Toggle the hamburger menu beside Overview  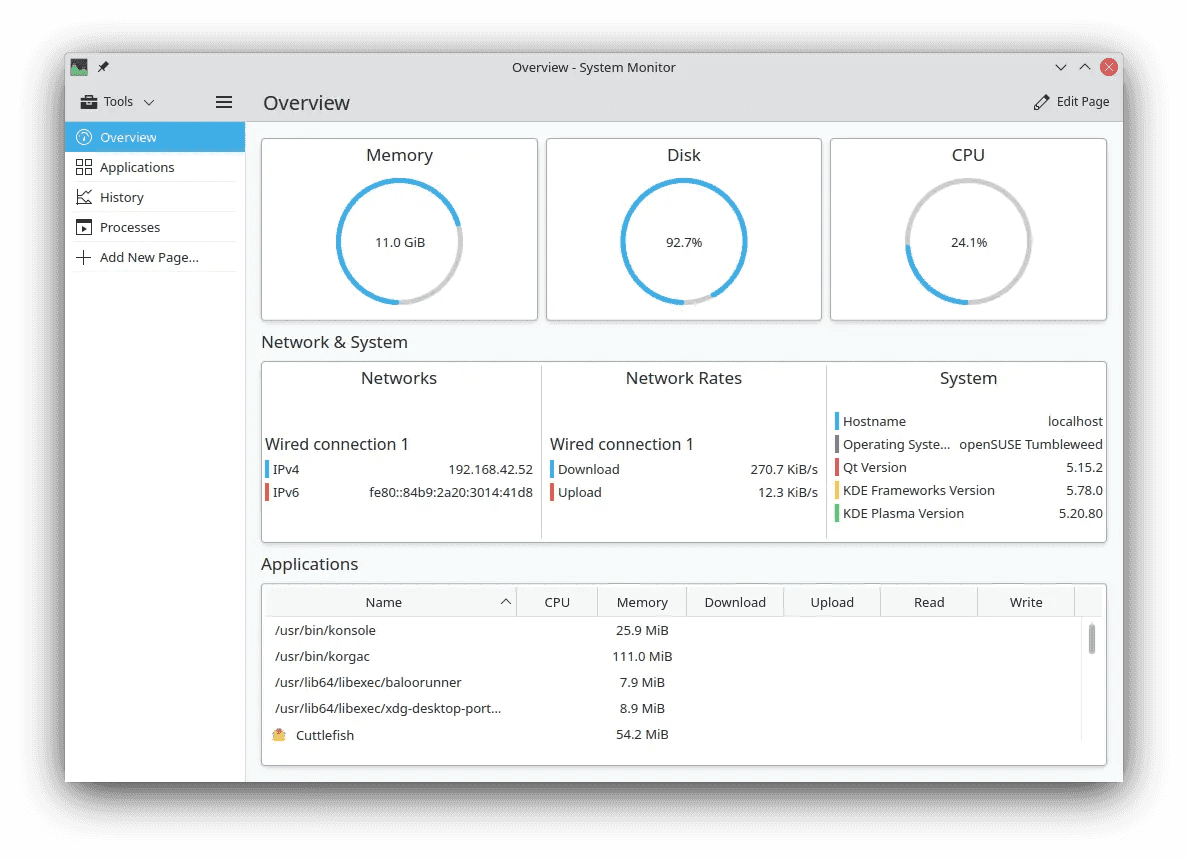[223, 101]
